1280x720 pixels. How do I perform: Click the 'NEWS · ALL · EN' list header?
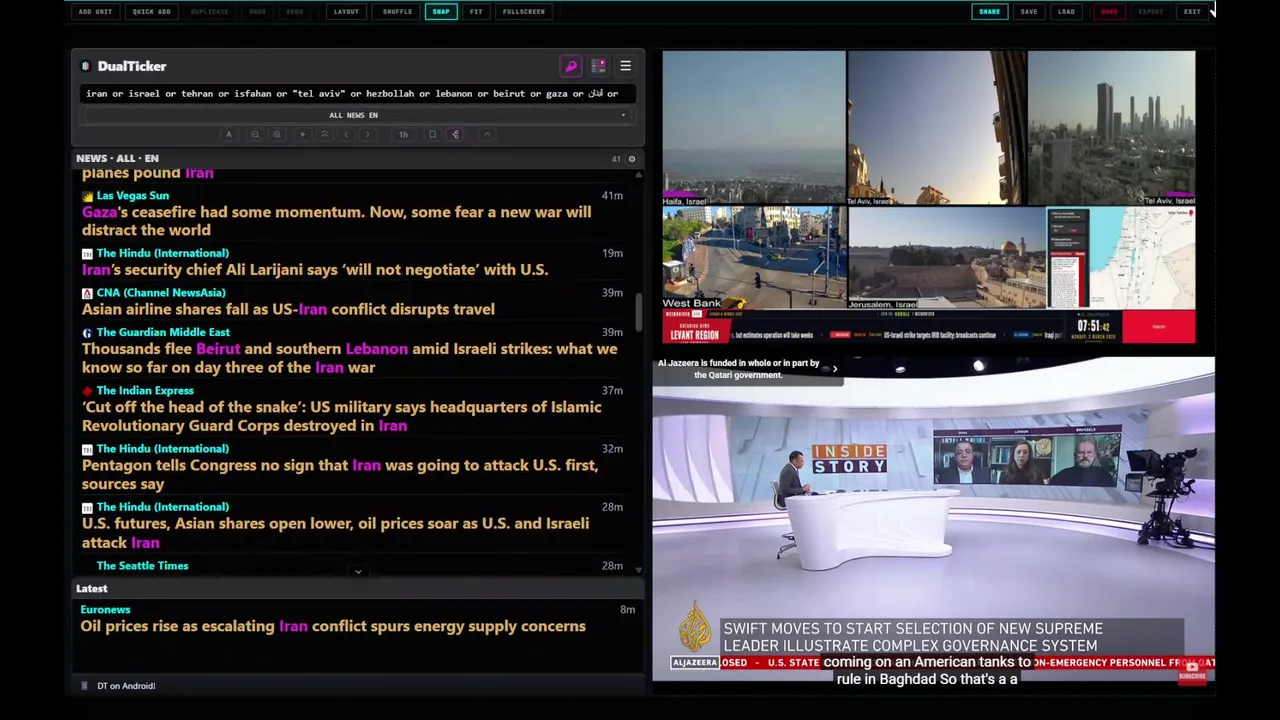[x=117, y=159]
